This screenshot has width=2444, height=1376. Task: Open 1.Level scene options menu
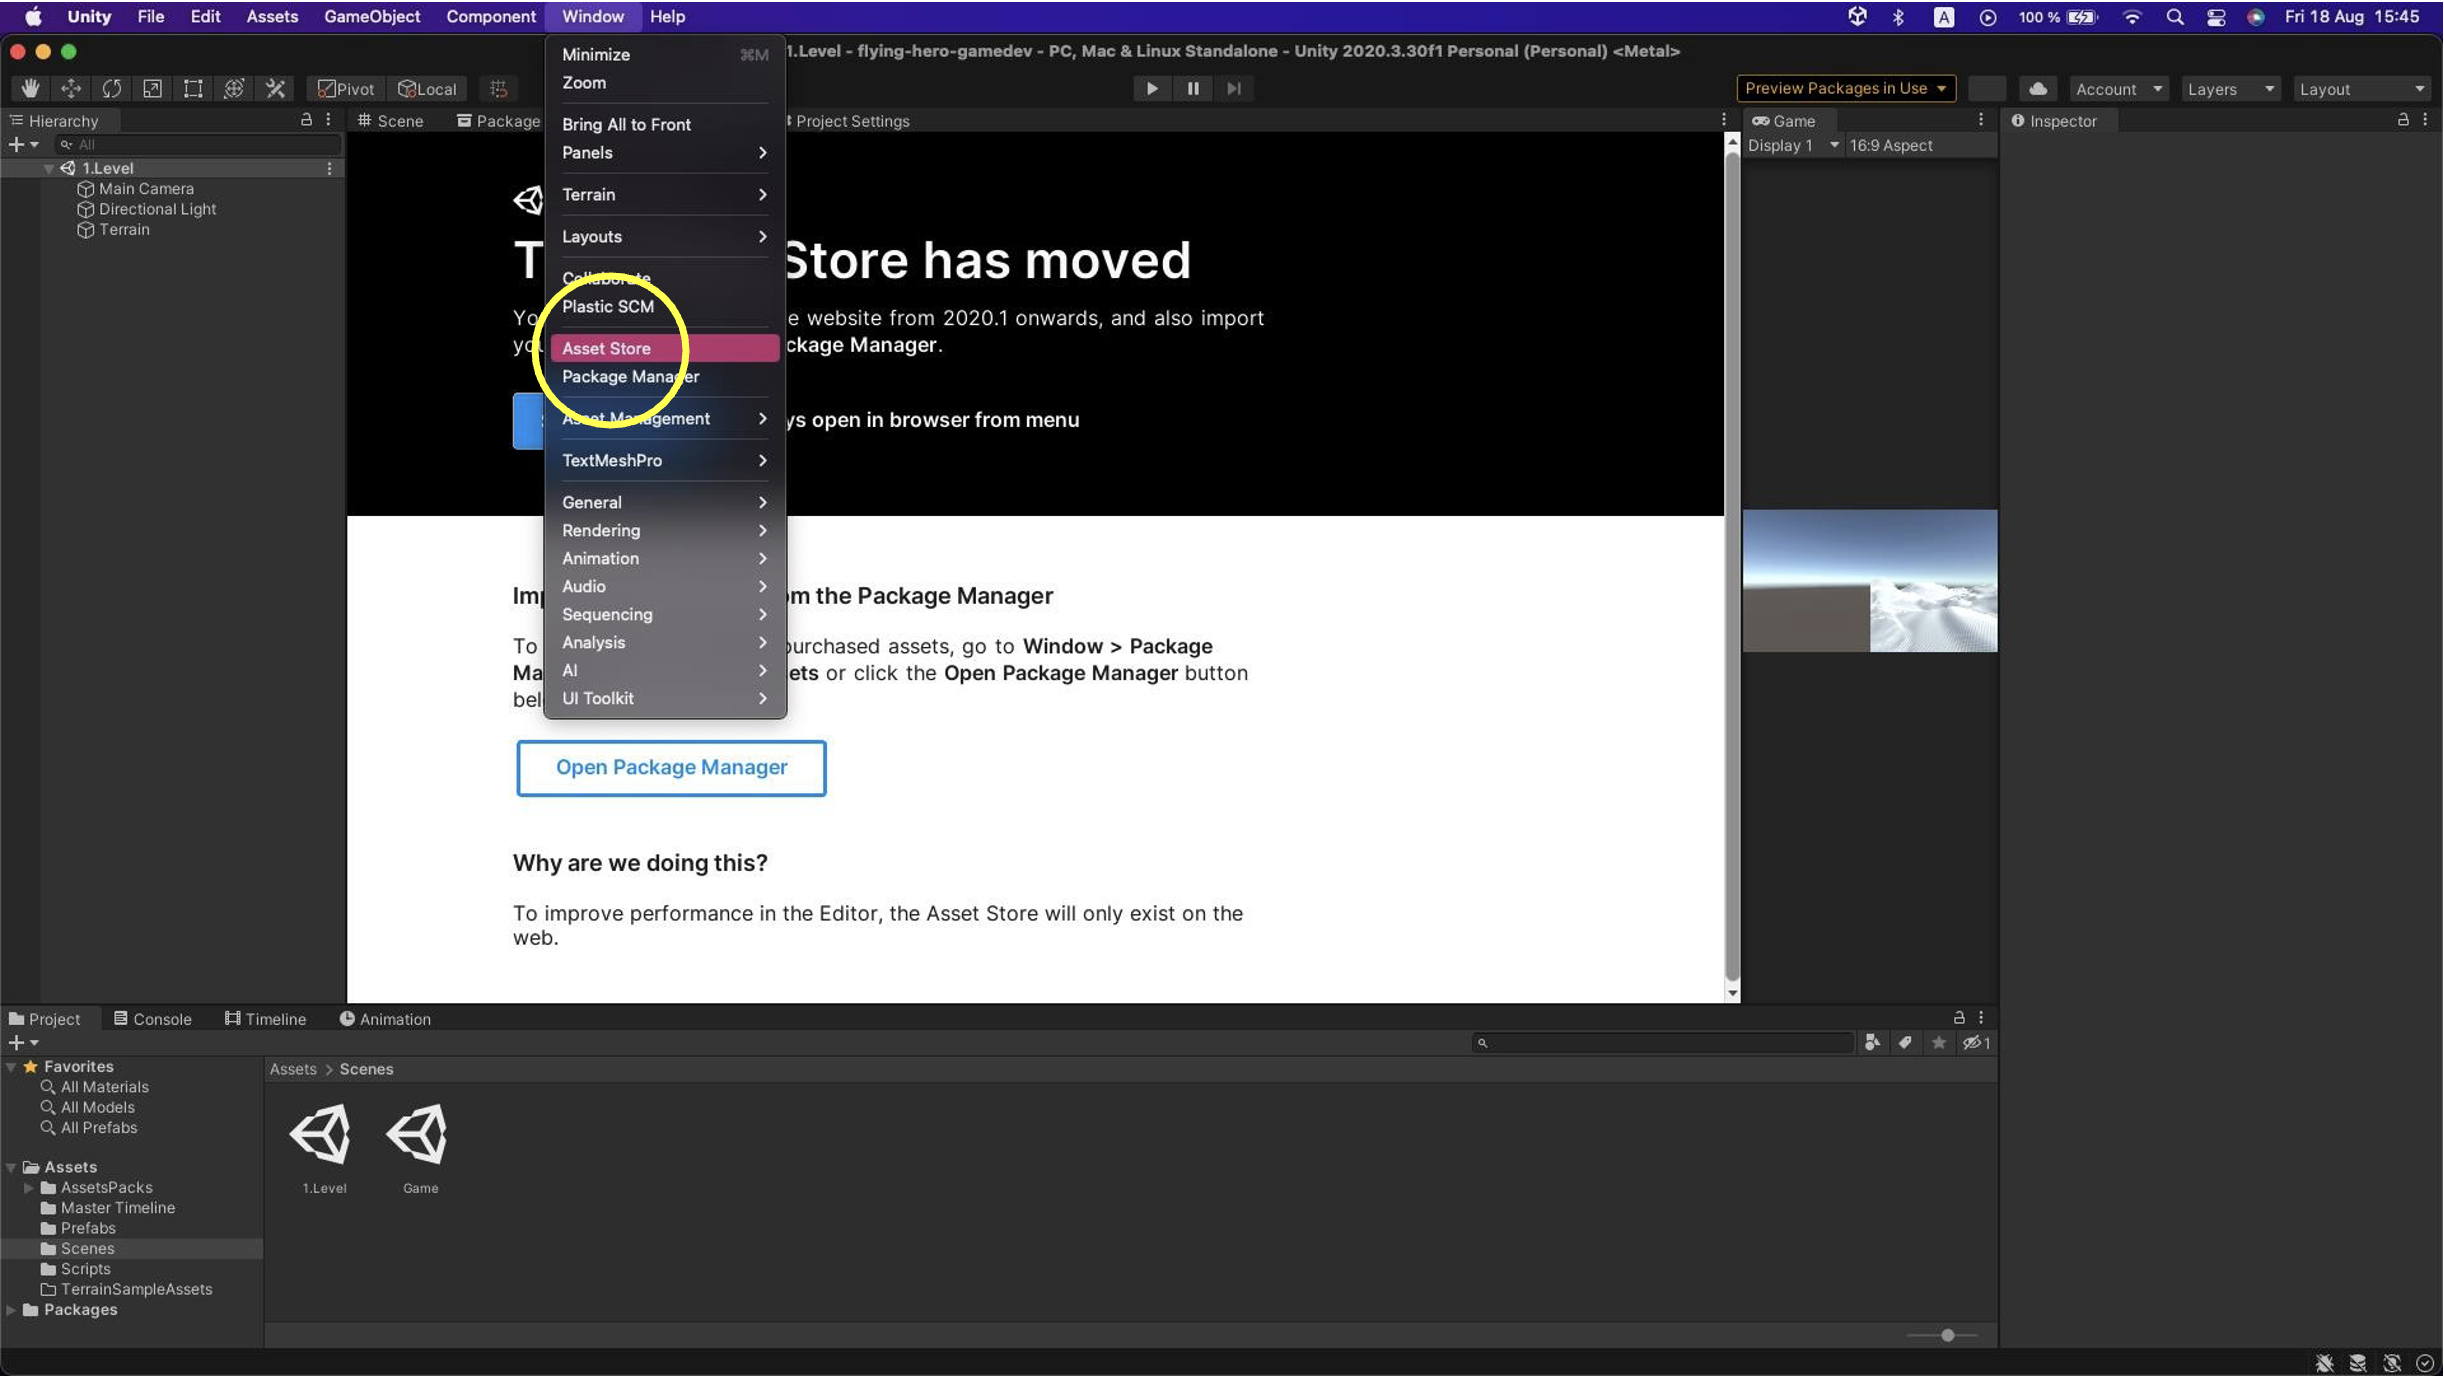pyautogui.click(x=329, y=168)
